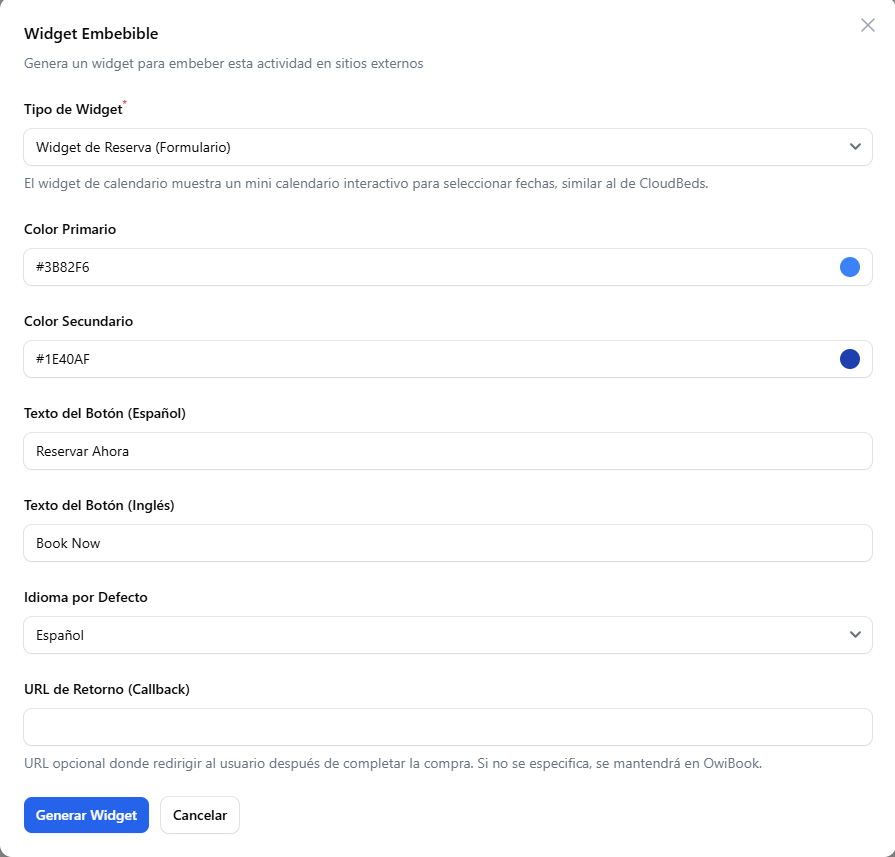Click the 'Texto del Botón (Inglés)' label
This screenshot has height=857, width=895.
[x=99, y=505]
